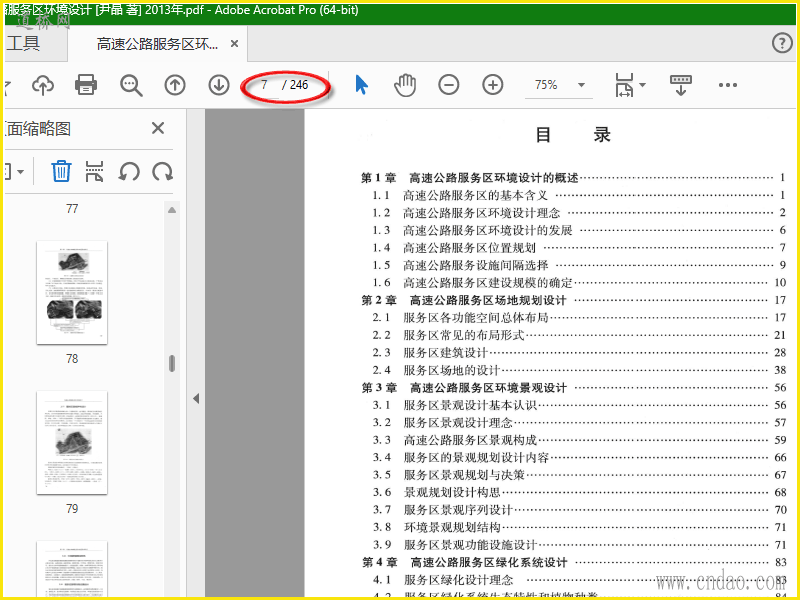Click the 目录 heading

point(572,135)
